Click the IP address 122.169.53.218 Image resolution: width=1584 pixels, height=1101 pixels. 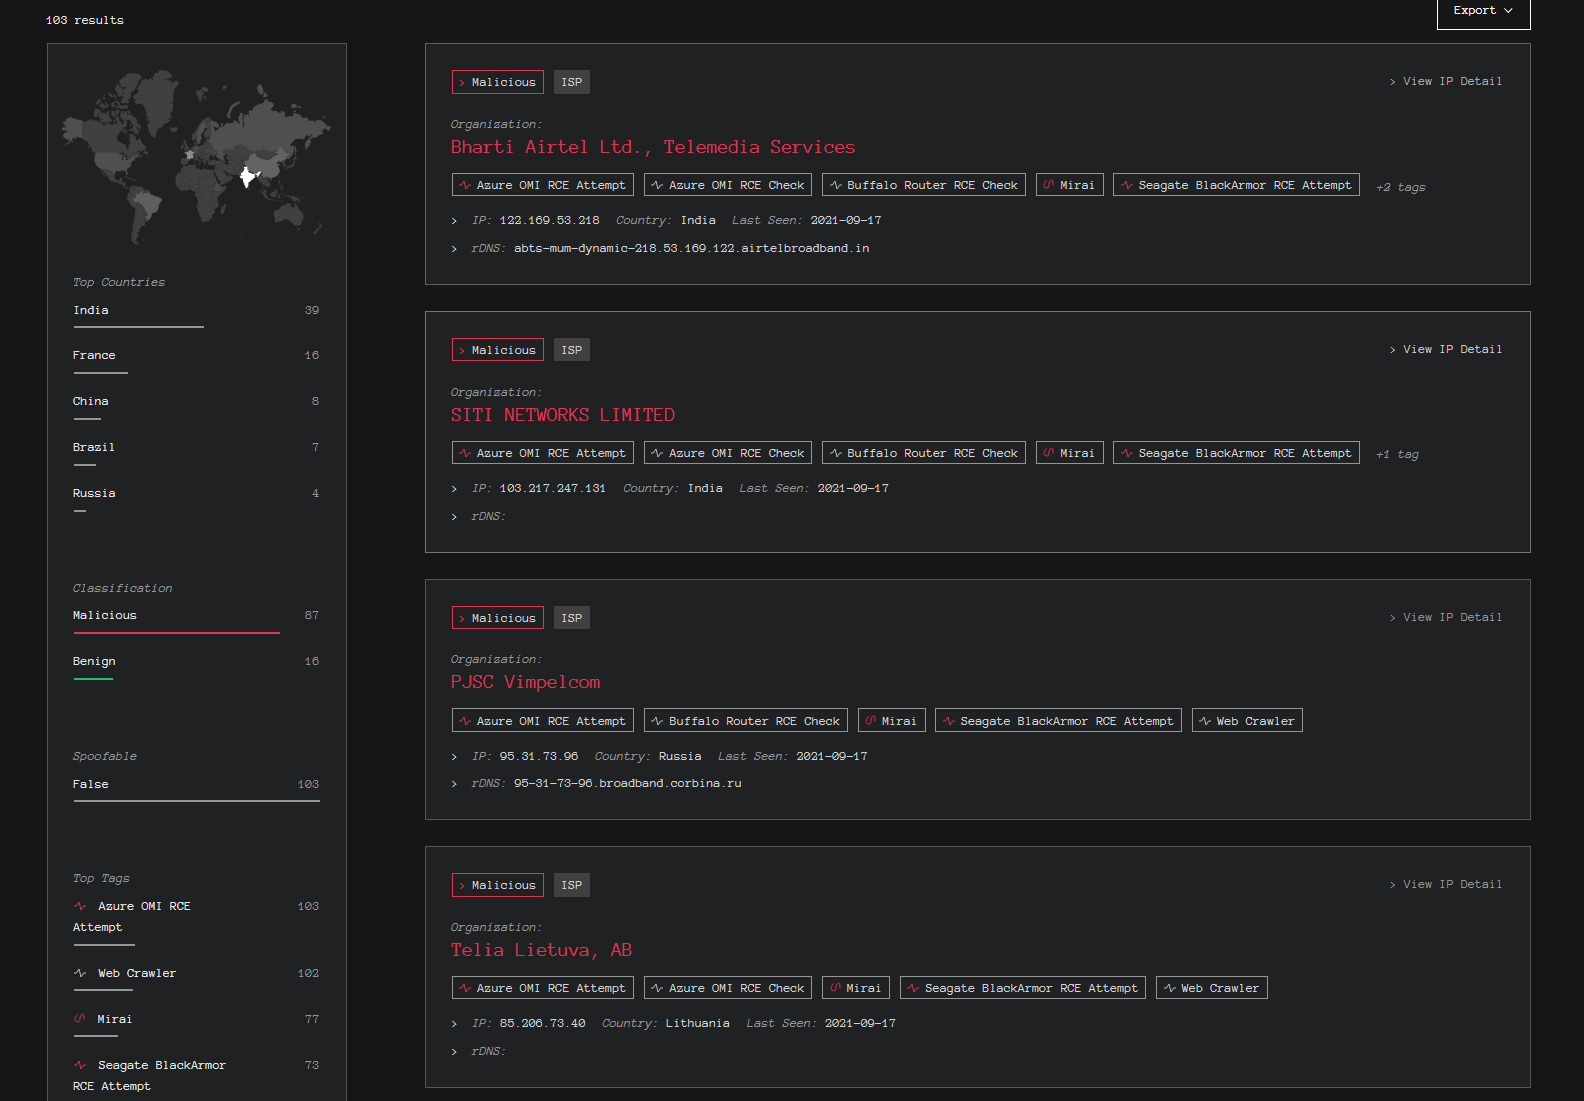pos(549,221)
